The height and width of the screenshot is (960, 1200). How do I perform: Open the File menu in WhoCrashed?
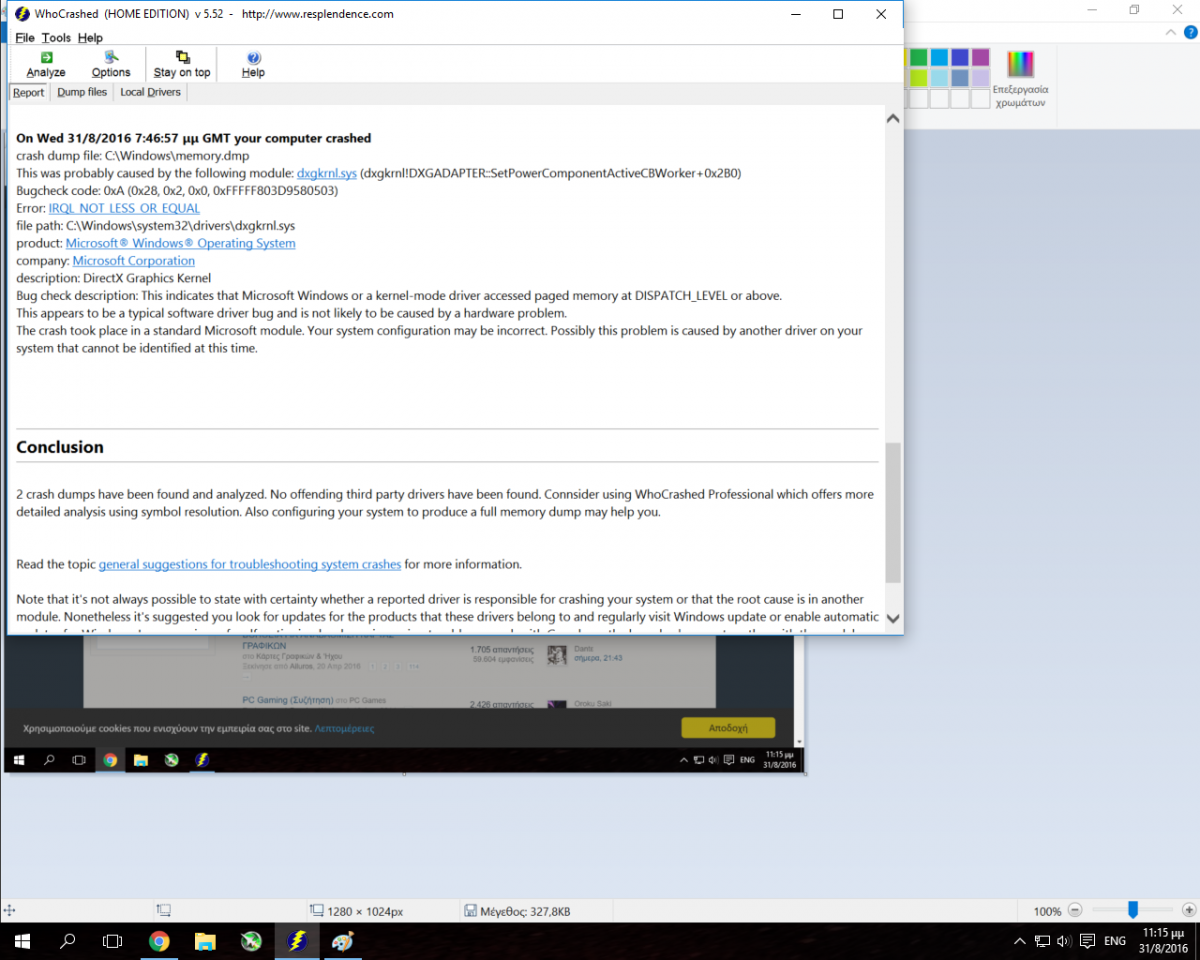(25, 38)
